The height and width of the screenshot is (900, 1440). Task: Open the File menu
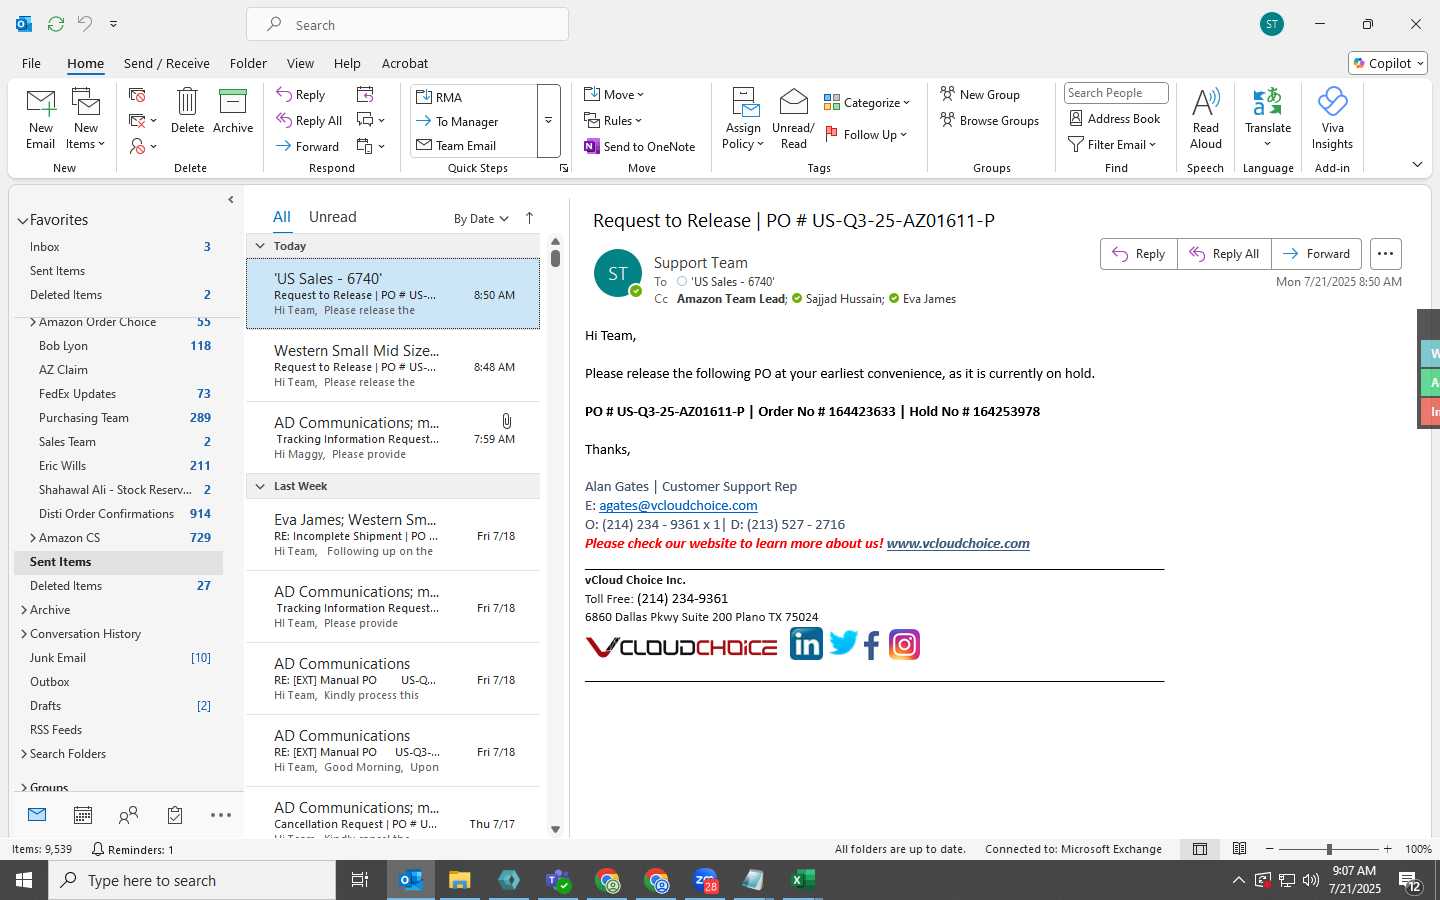coord(31,63)
